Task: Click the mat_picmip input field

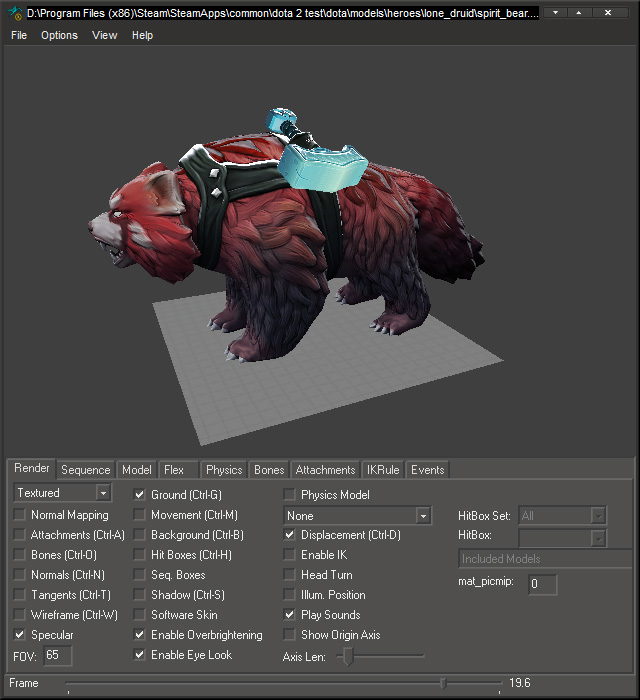Action: [543, 584]
